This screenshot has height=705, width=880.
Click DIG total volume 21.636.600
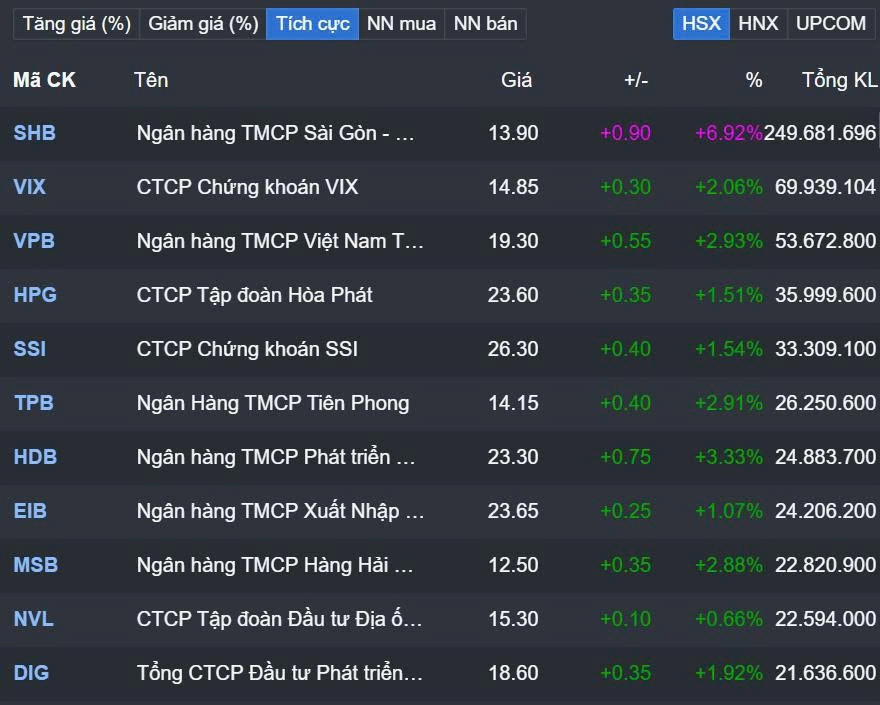coord(826,672)
